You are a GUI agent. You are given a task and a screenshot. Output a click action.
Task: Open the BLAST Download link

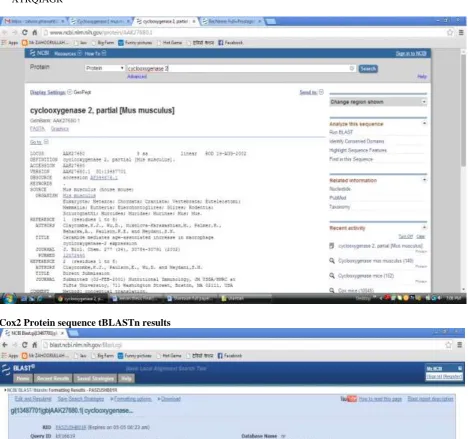(171, 399)
